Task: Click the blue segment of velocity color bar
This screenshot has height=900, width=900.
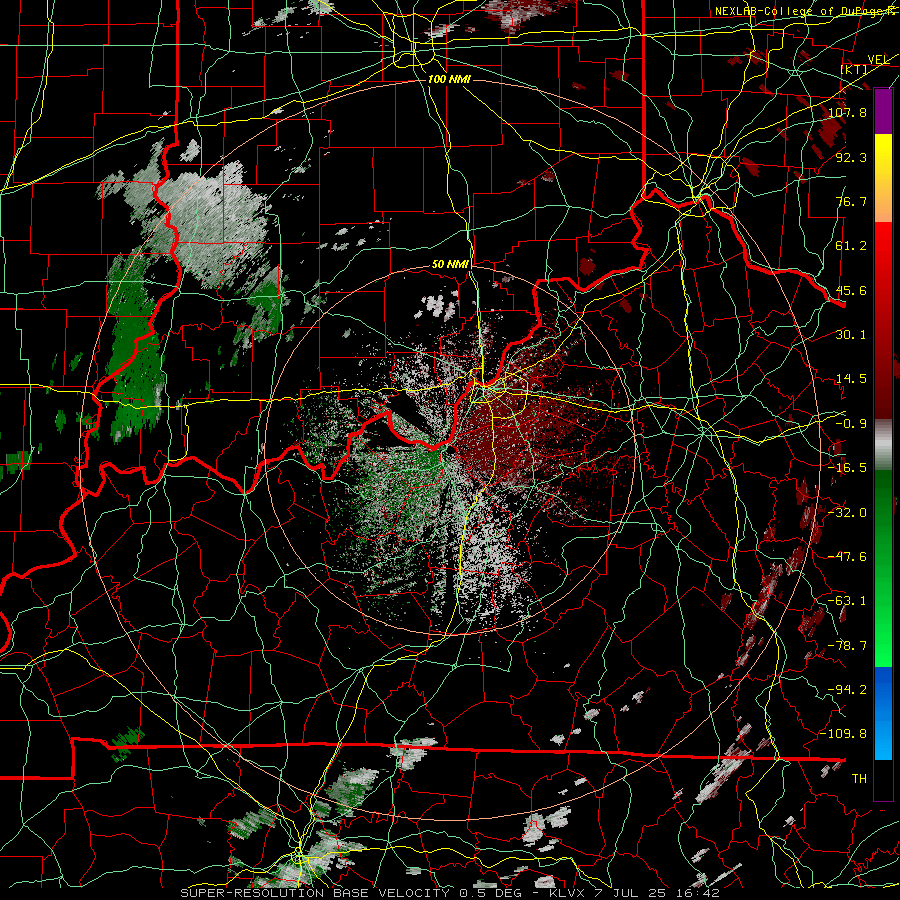Action: (883, 713)
